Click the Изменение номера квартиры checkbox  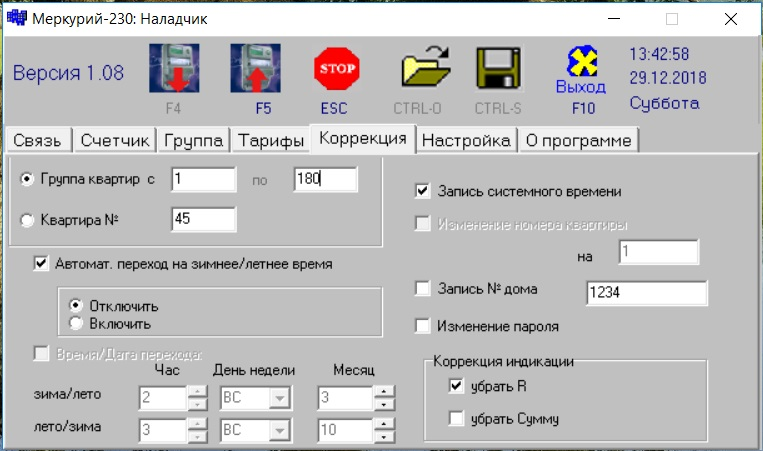click(422, 223)
